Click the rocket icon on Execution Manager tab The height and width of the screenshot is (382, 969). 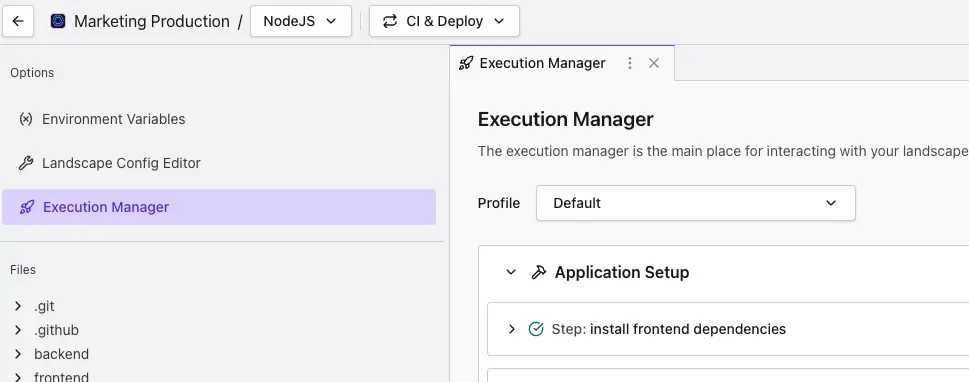(466, 63)
